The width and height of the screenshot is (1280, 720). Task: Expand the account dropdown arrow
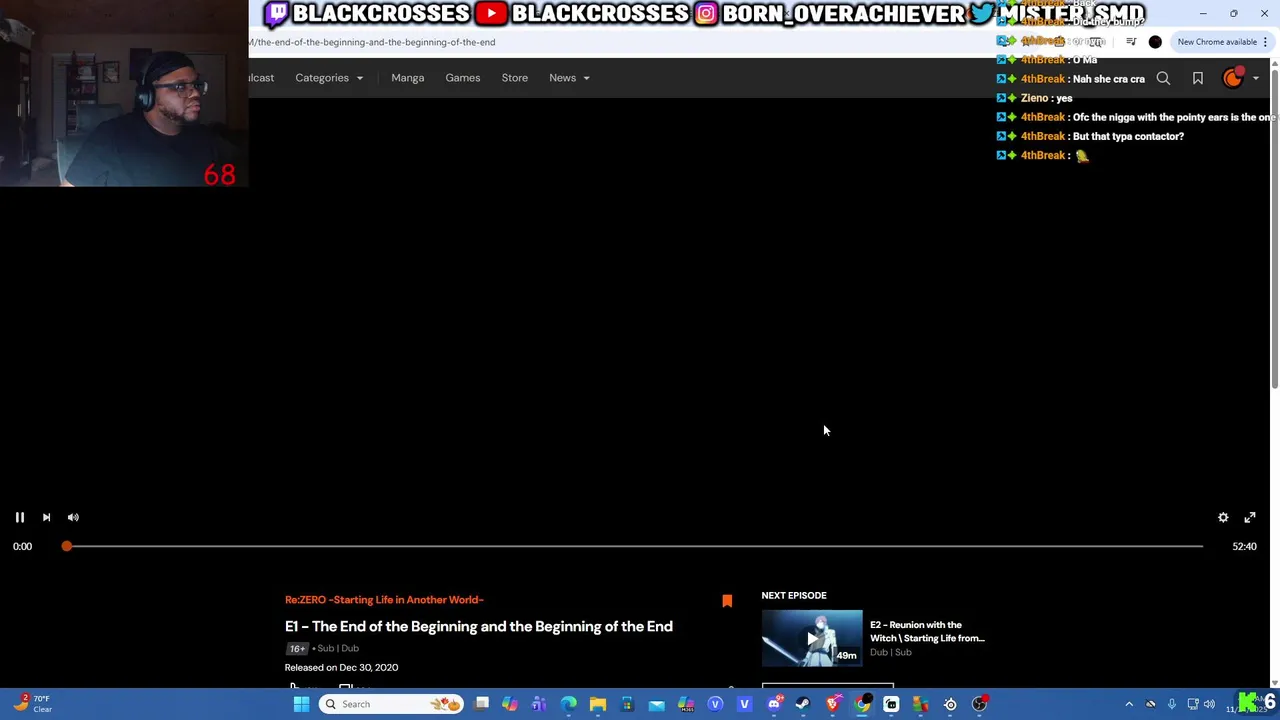tap(1256, 78)
